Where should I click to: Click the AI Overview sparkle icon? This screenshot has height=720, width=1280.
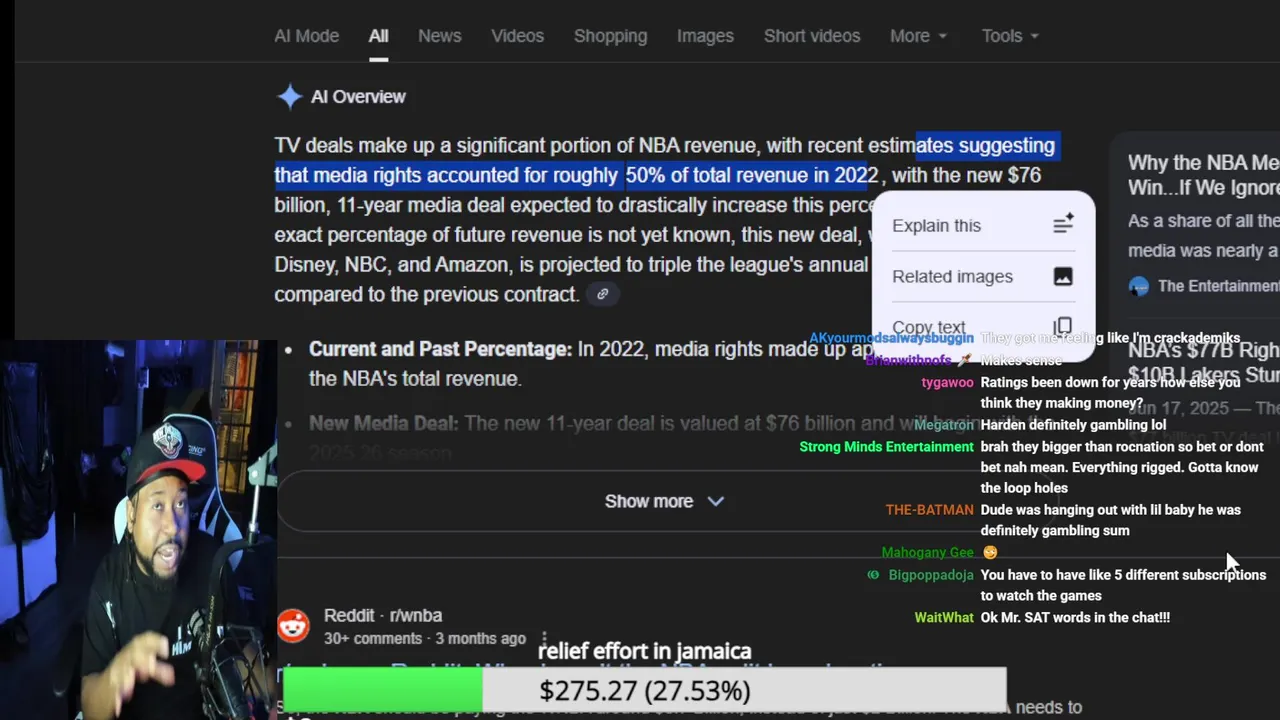289,96
